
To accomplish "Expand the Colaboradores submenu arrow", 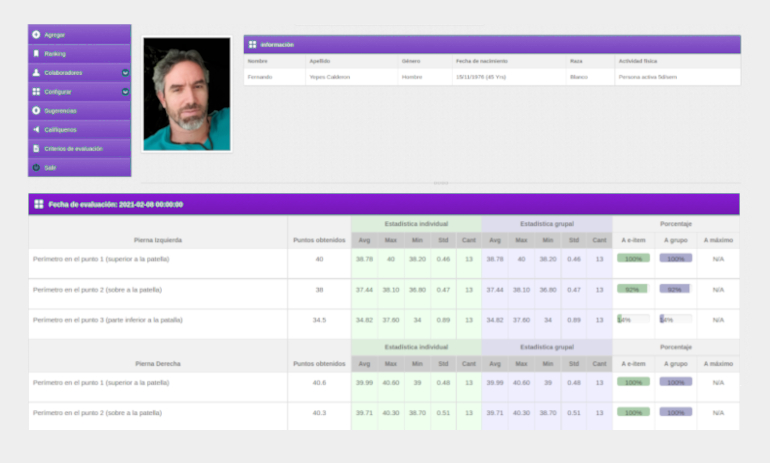I will [125, 73].
